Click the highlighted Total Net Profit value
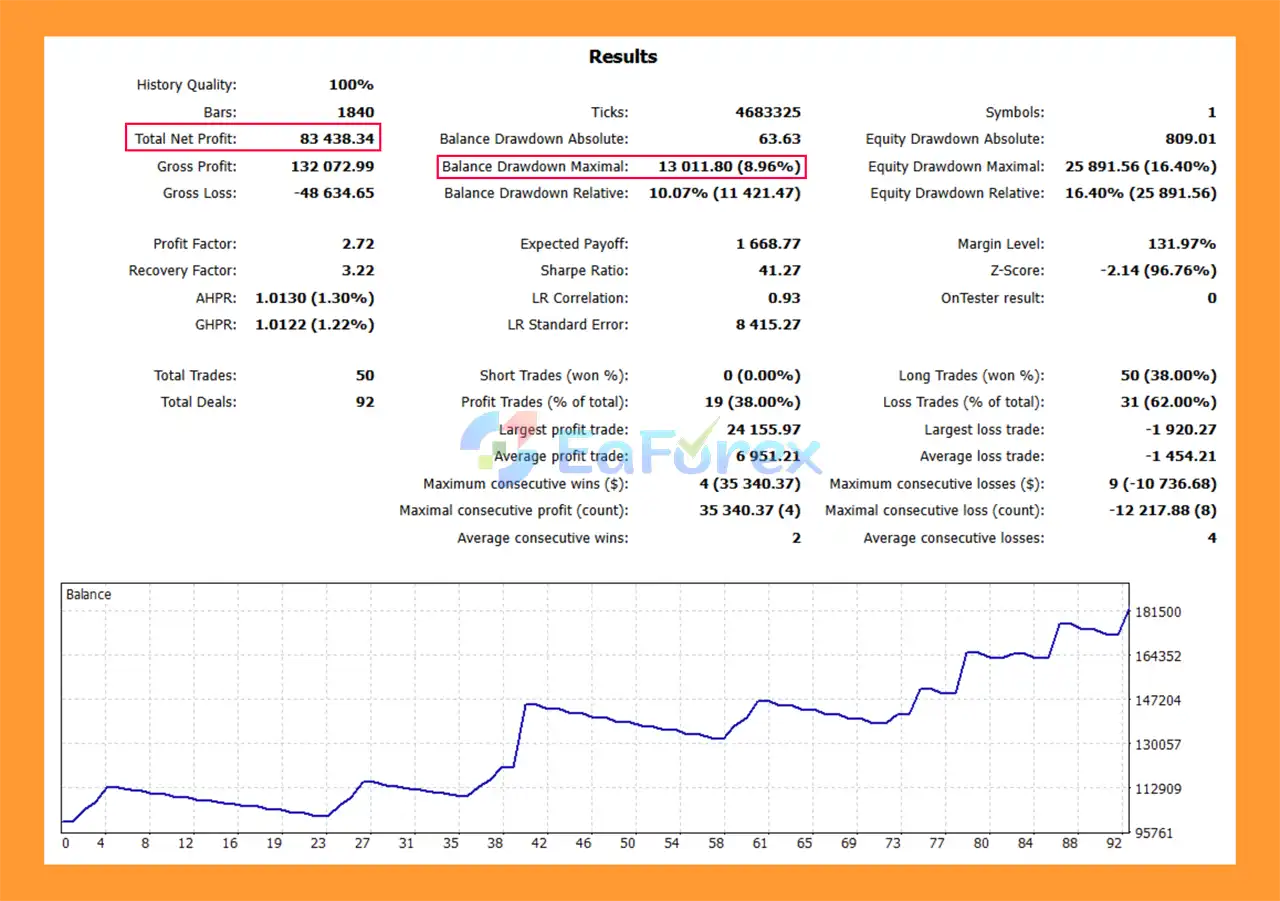The image size is (1280, 901). [336, 139]
